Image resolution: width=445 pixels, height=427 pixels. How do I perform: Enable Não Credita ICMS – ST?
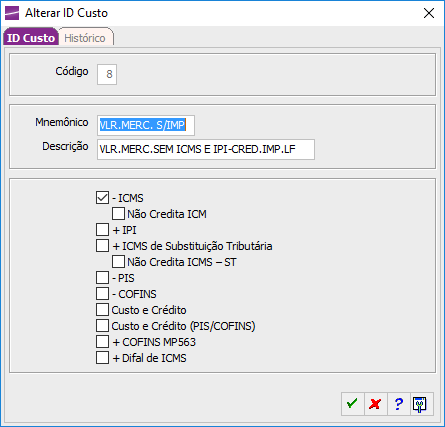point(118,262)
